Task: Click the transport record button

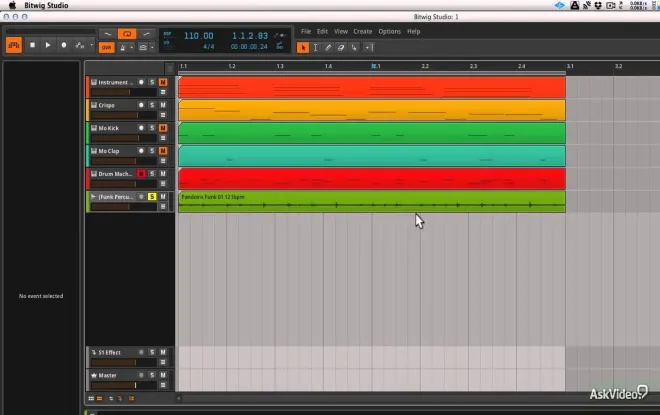Action: pyautogui.click(x=64, y=45)
